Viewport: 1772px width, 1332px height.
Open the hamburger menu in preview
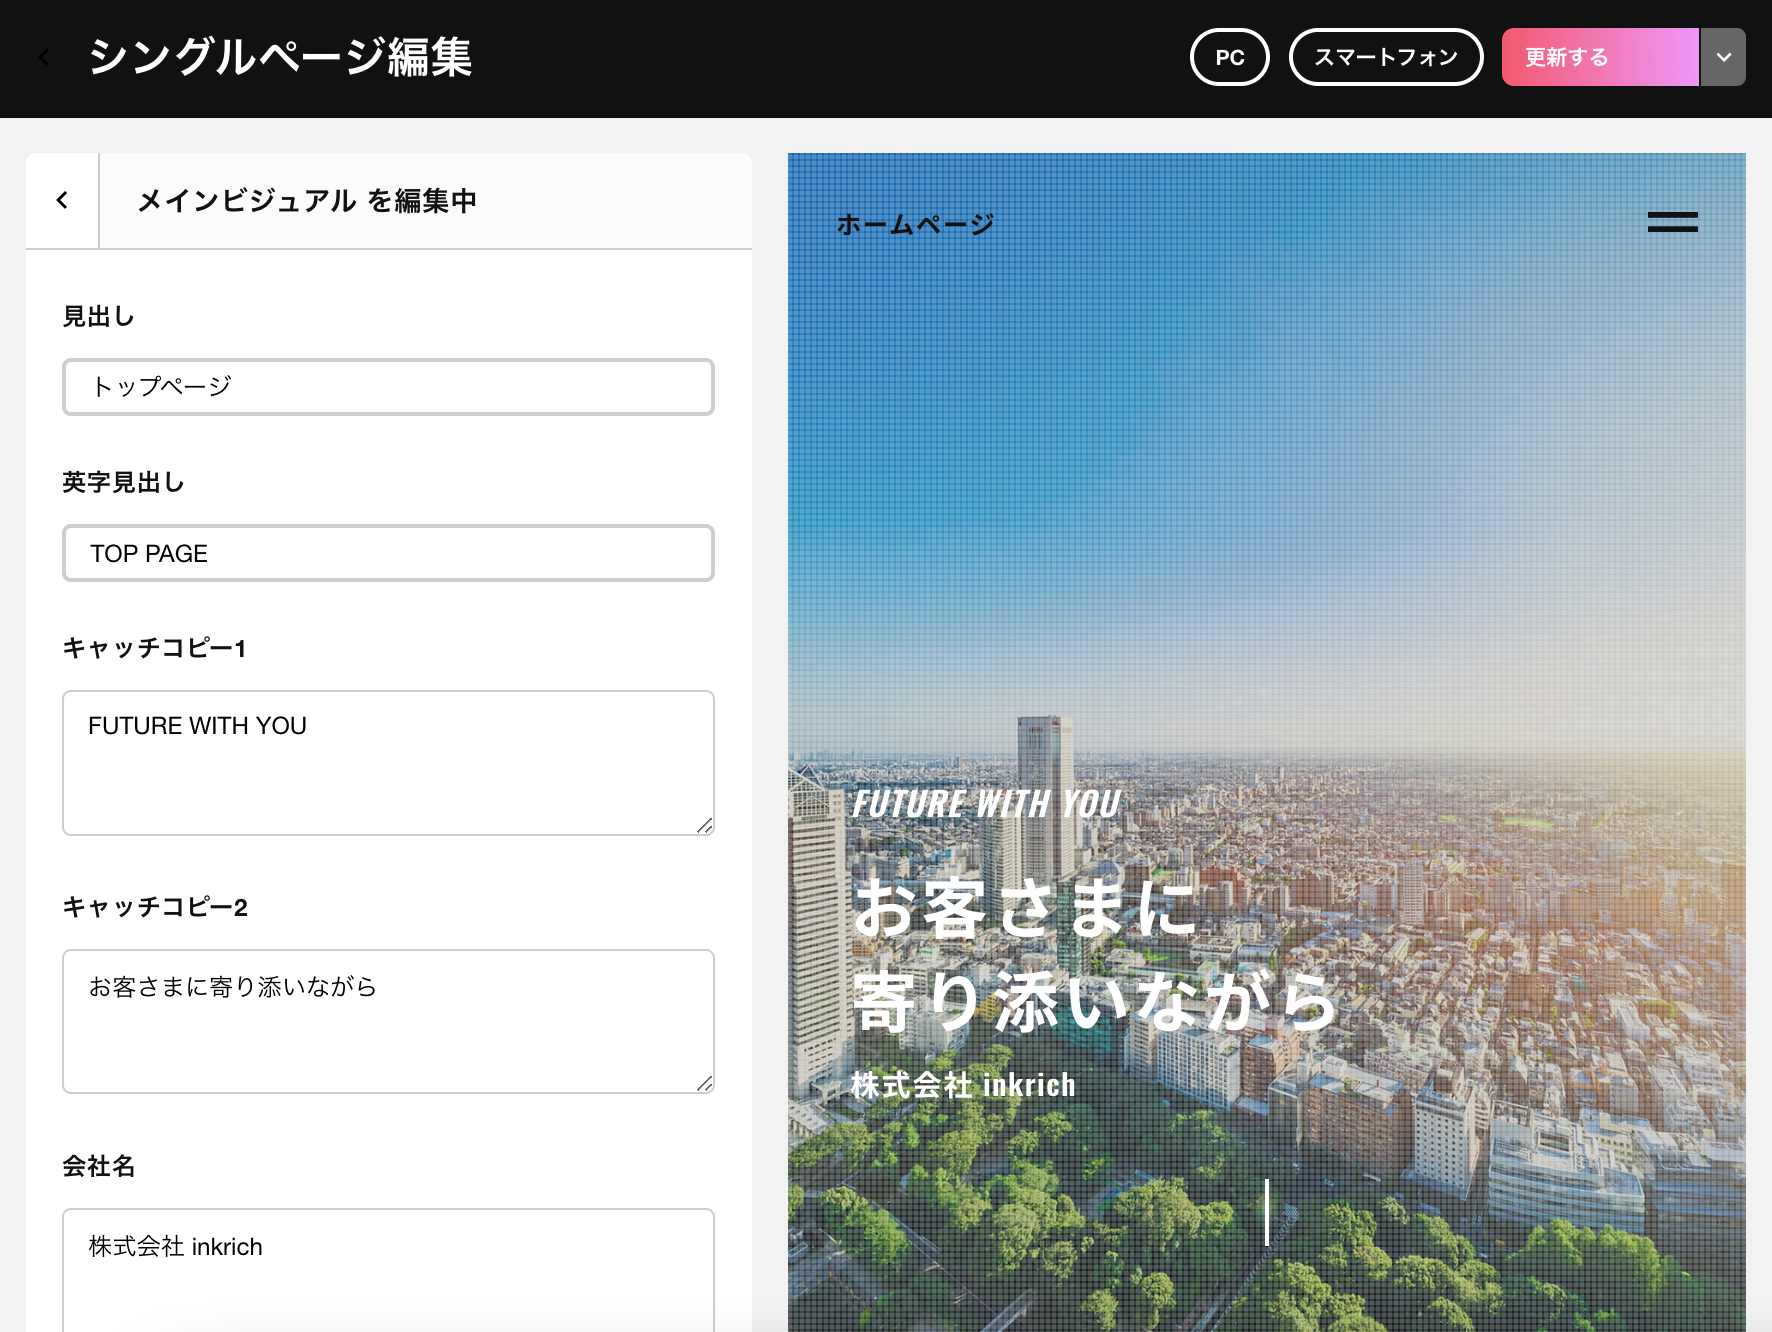click(x=1673, y=222)
